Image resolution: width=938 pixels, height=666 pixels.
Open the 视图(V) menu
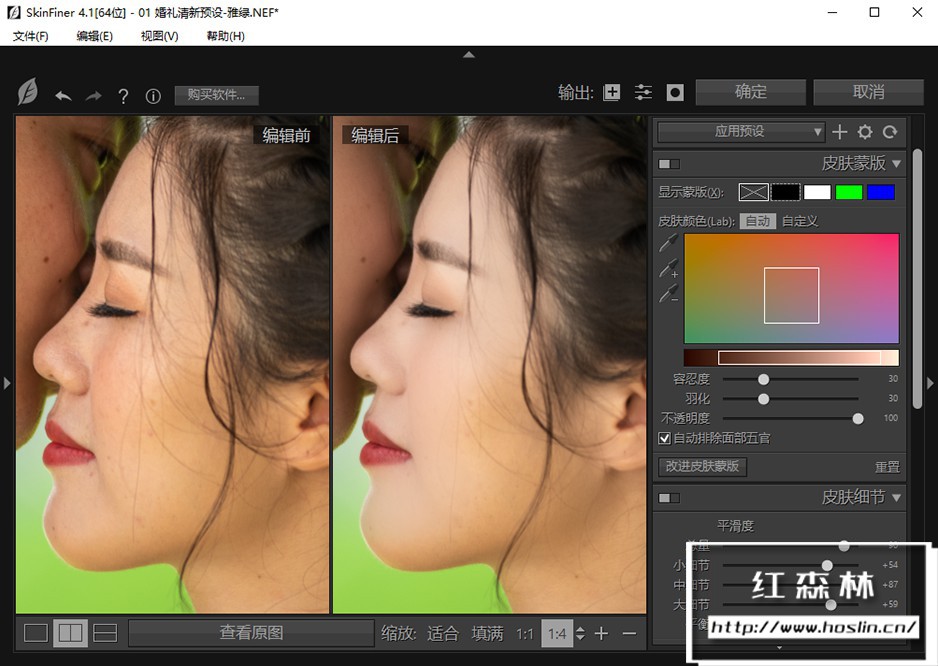(x=159, y=36)
